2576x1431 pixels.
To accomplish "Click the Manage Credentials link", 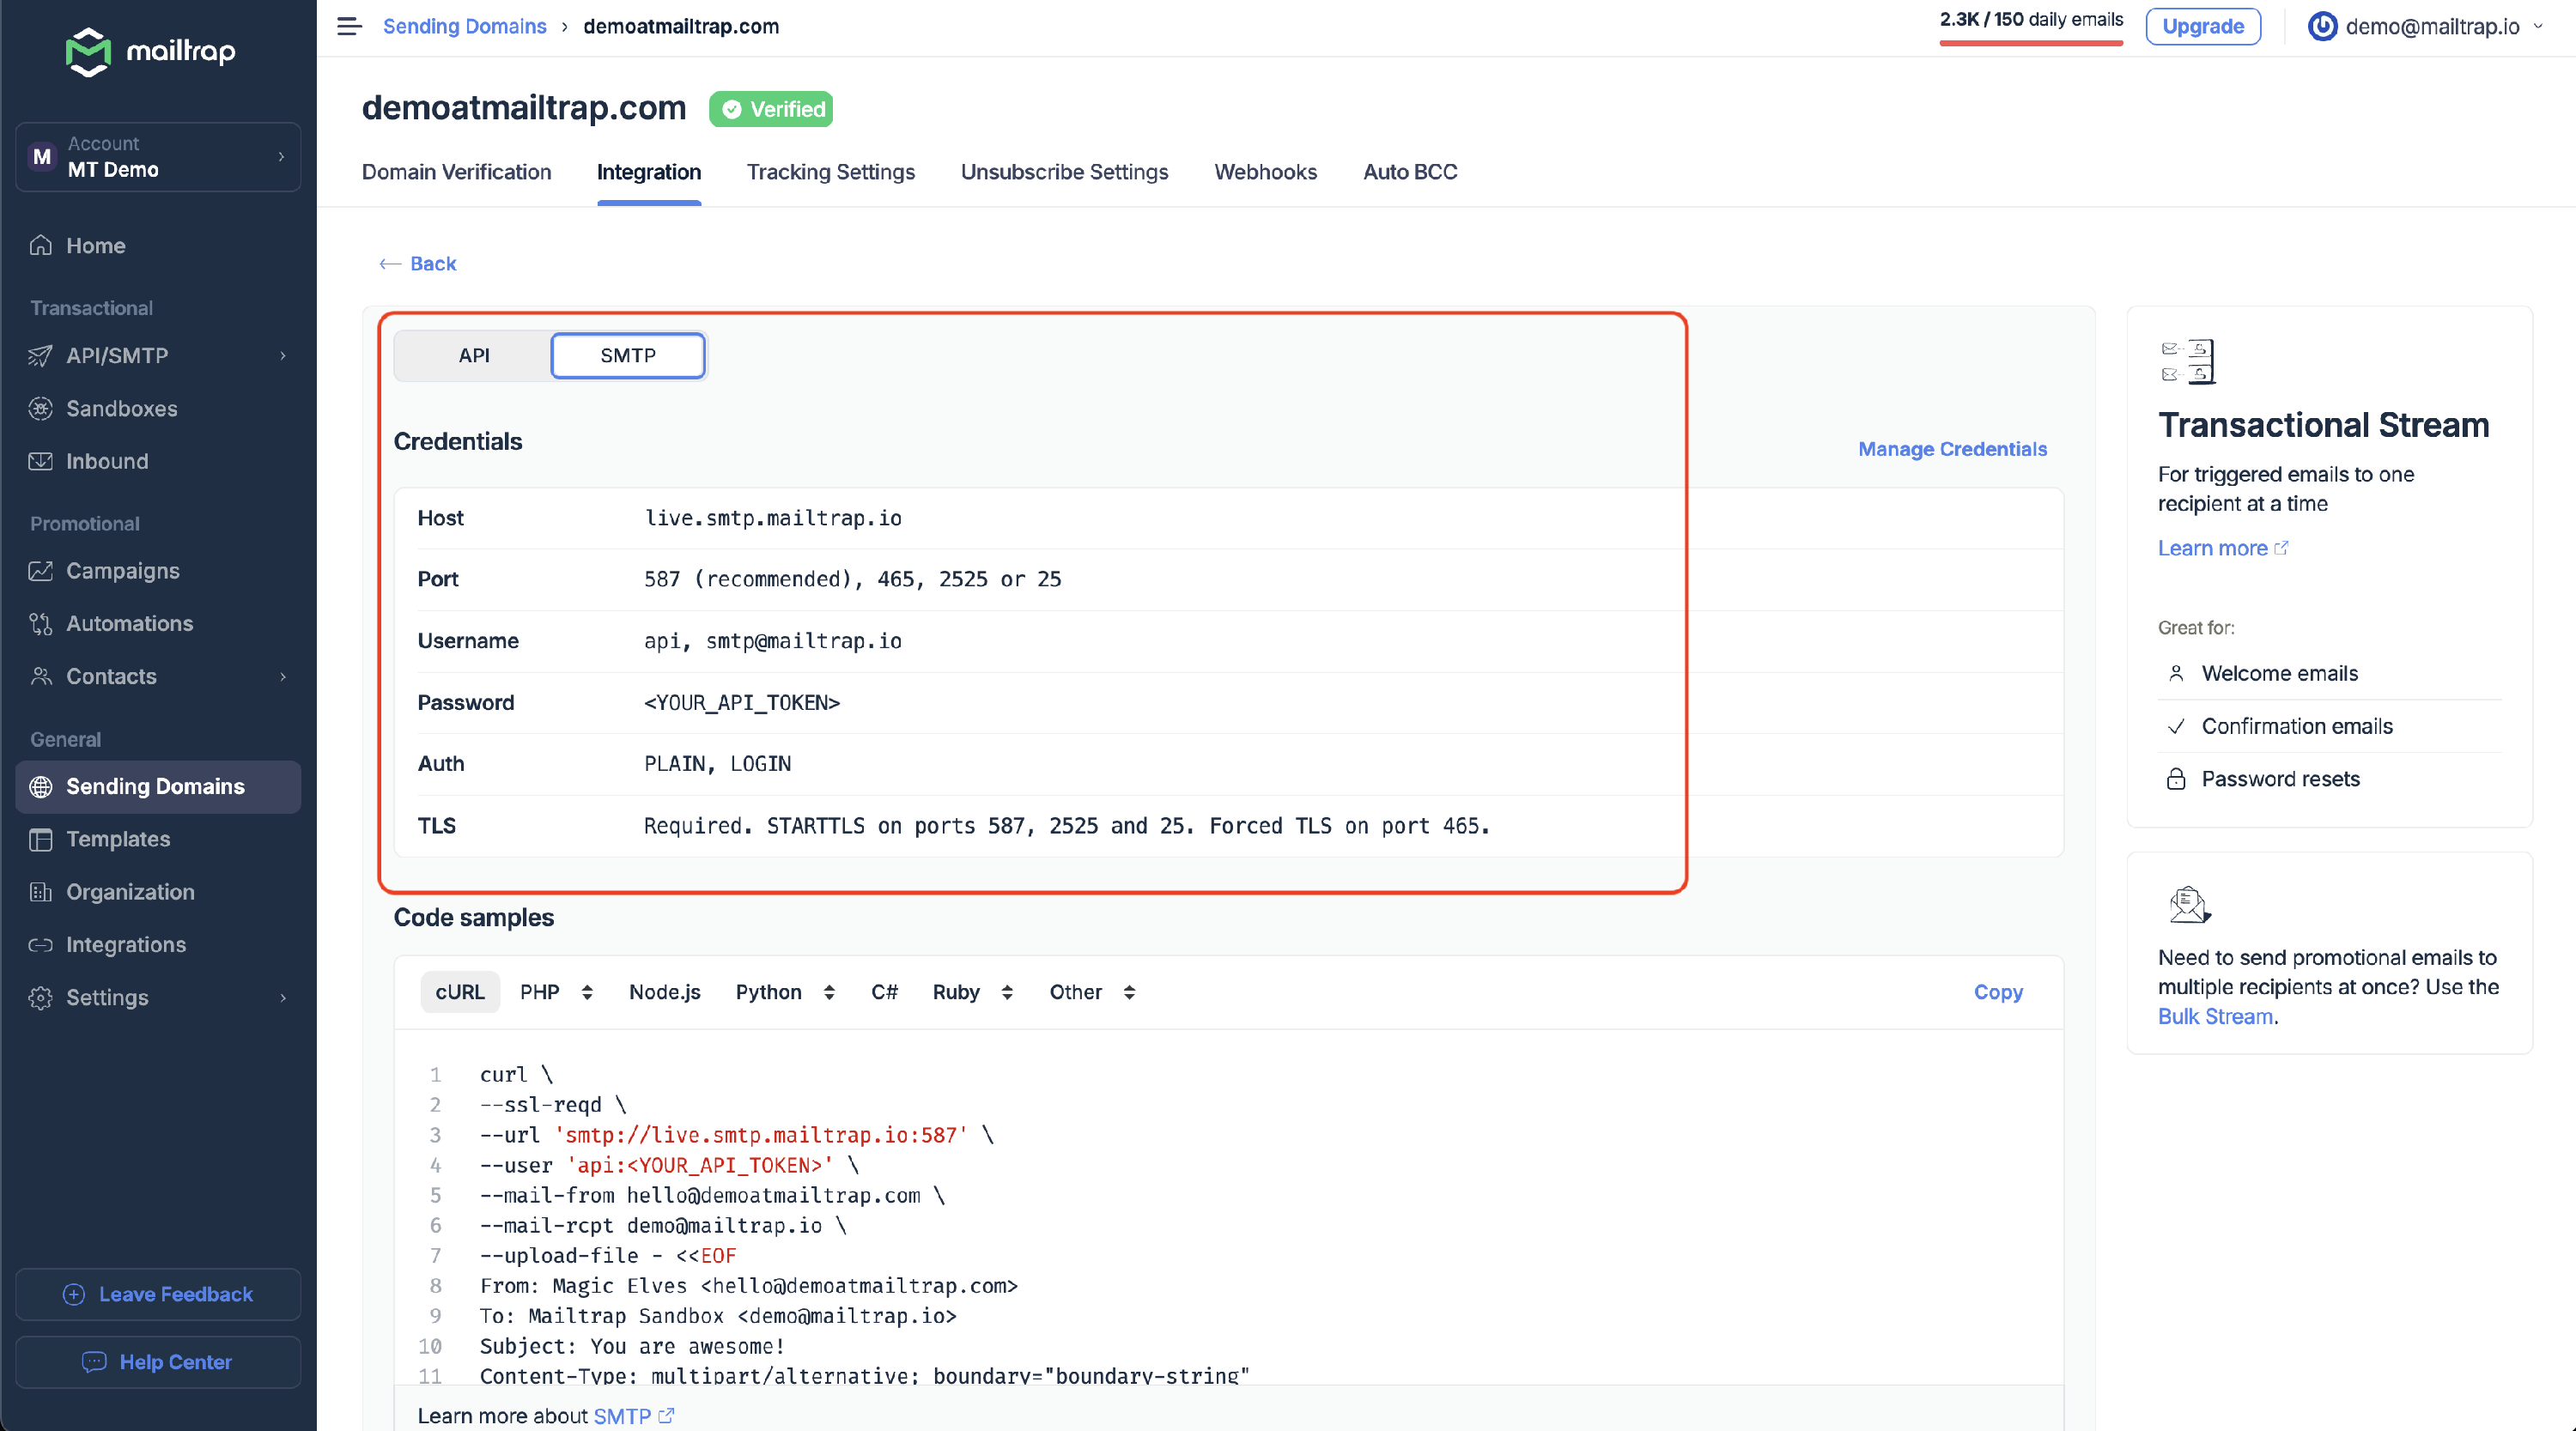I will 1951,449.
